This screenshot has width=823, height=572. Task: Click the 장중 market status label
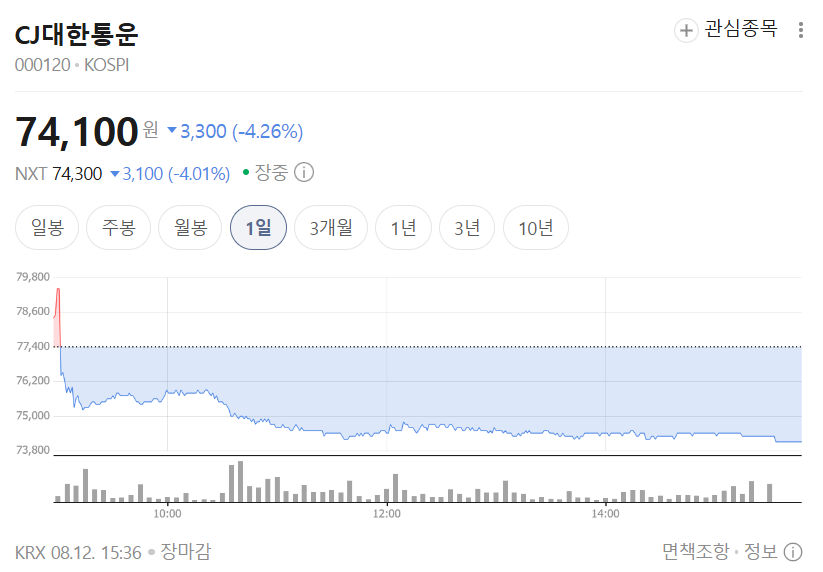271,172
